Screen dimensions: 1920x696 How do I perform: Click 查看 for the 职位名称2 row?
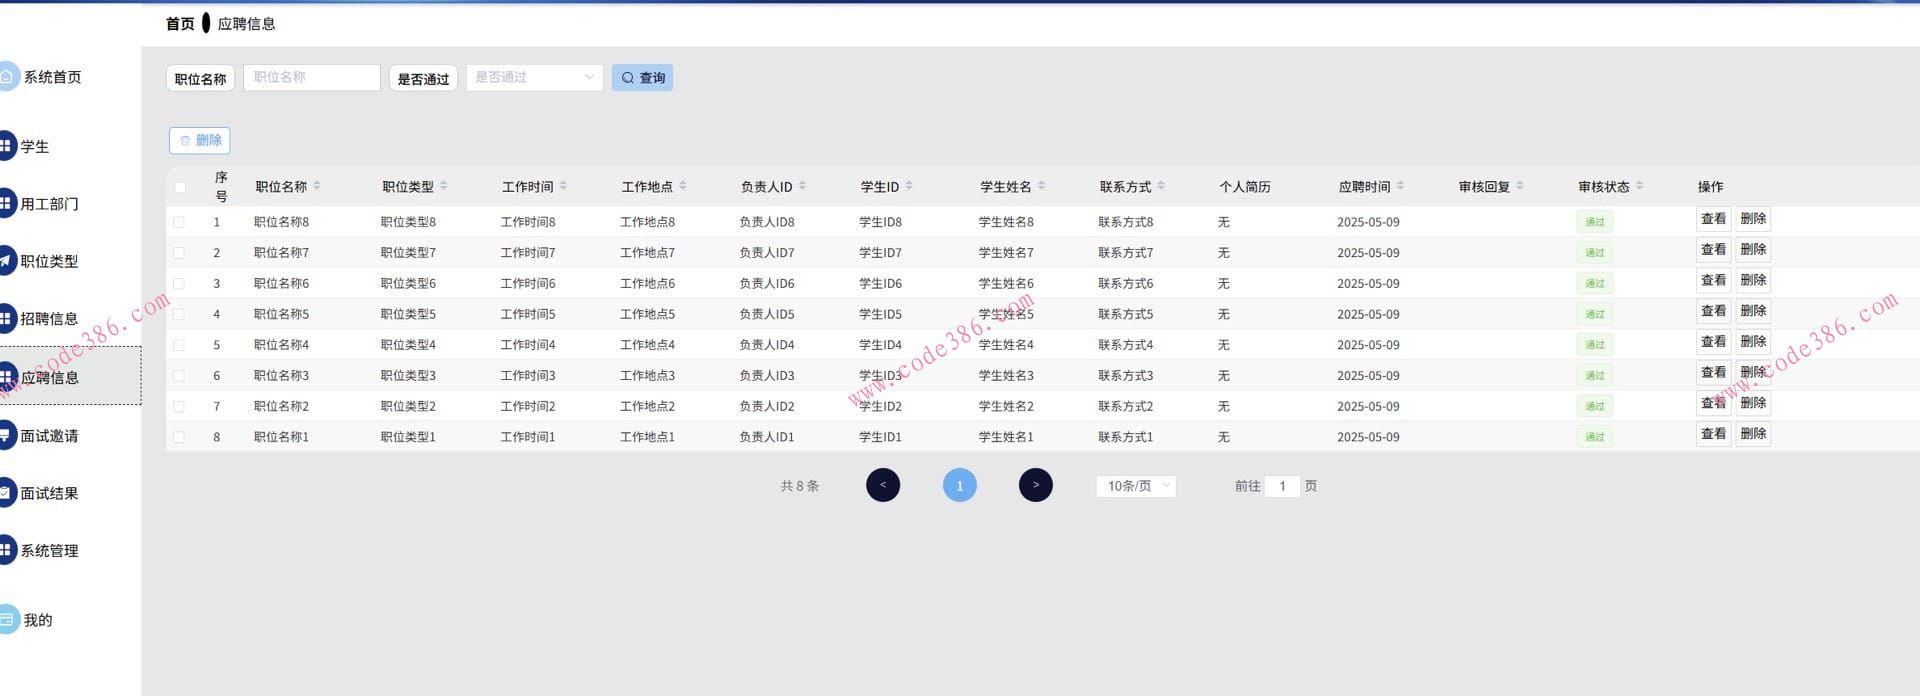pos(1713,403)
